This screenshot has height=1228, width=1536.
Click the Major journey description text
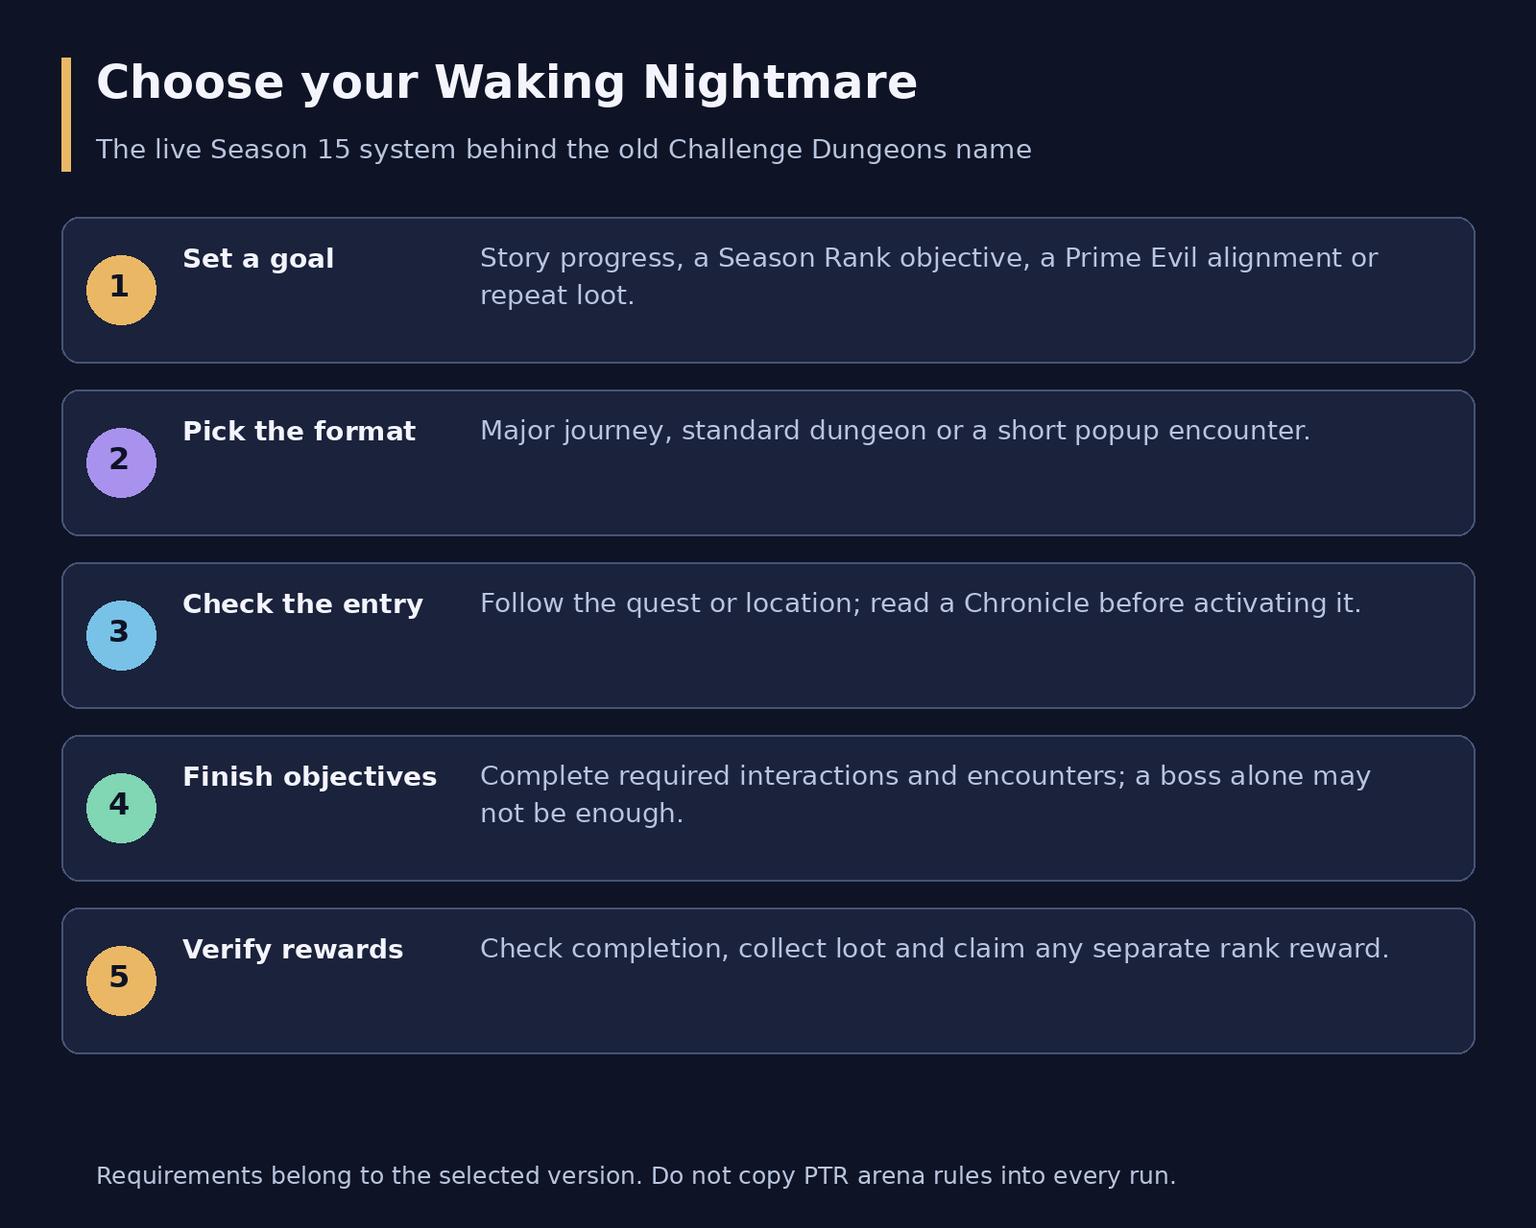(895, 431)
